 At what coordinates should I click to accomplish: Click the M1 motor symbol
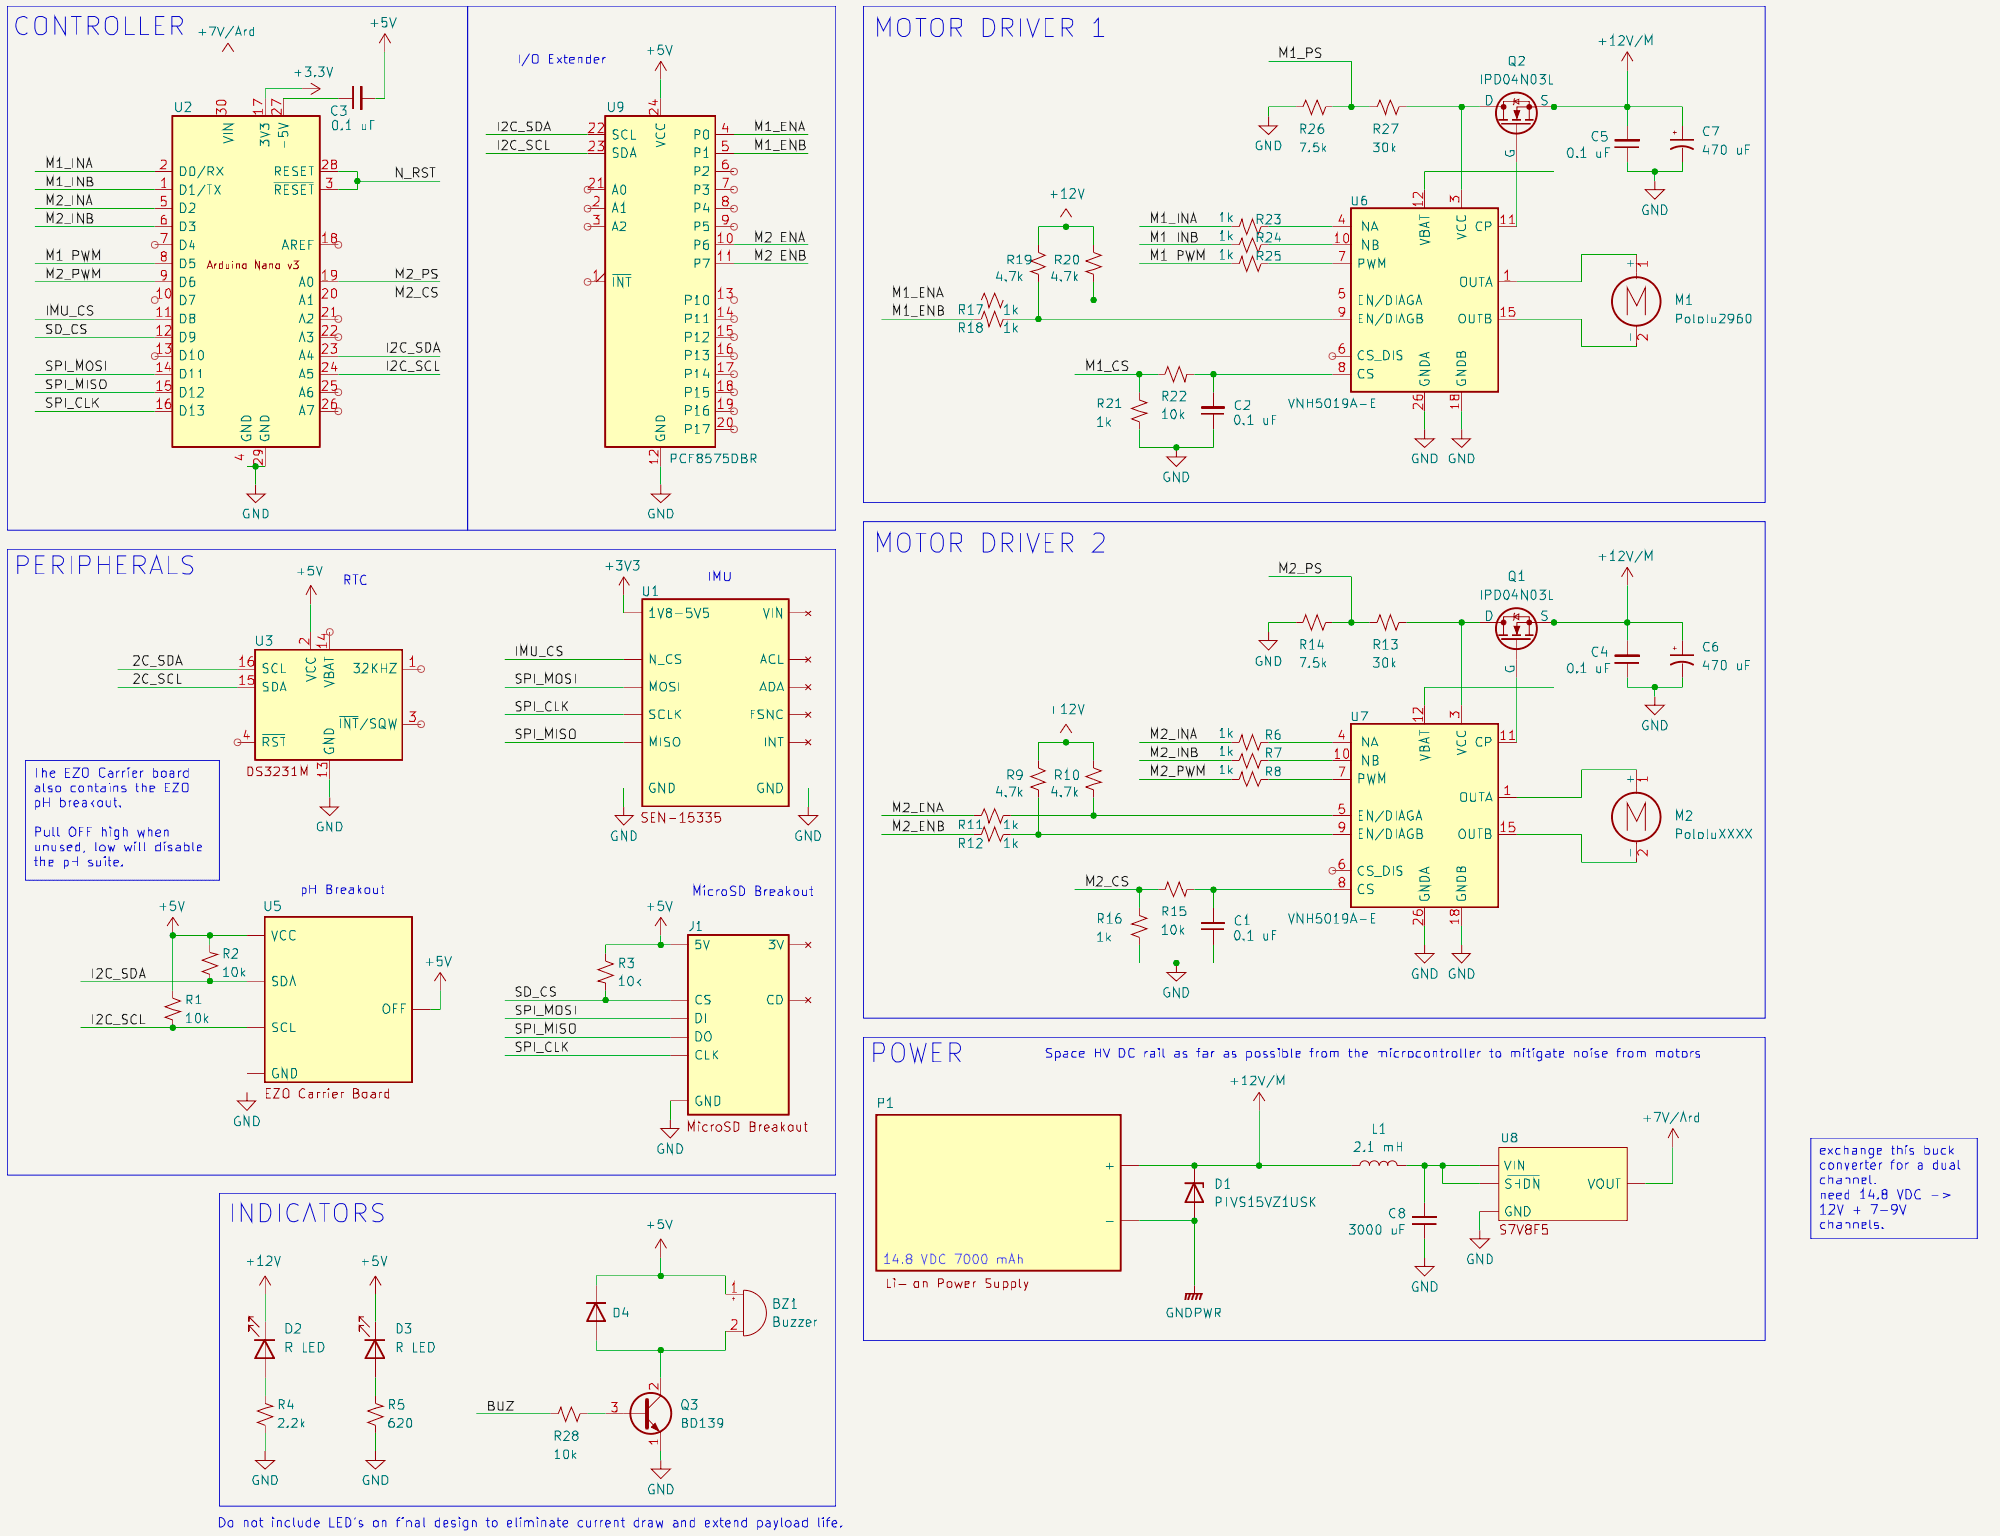(1636, 300)
